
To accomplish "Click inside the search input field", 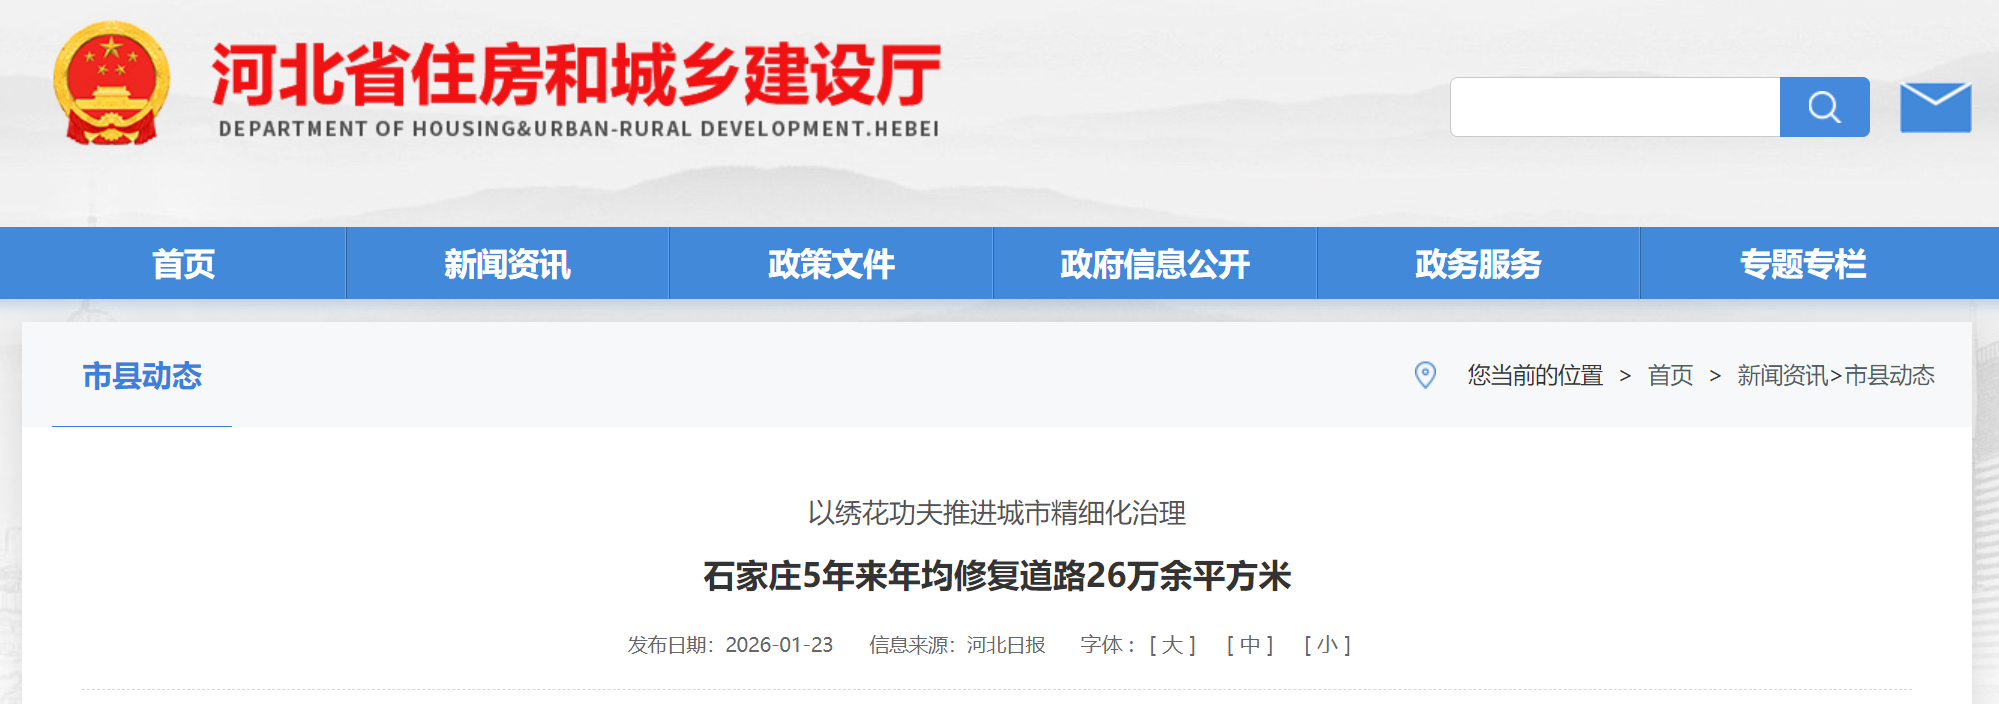I will tap(1614, 107).
